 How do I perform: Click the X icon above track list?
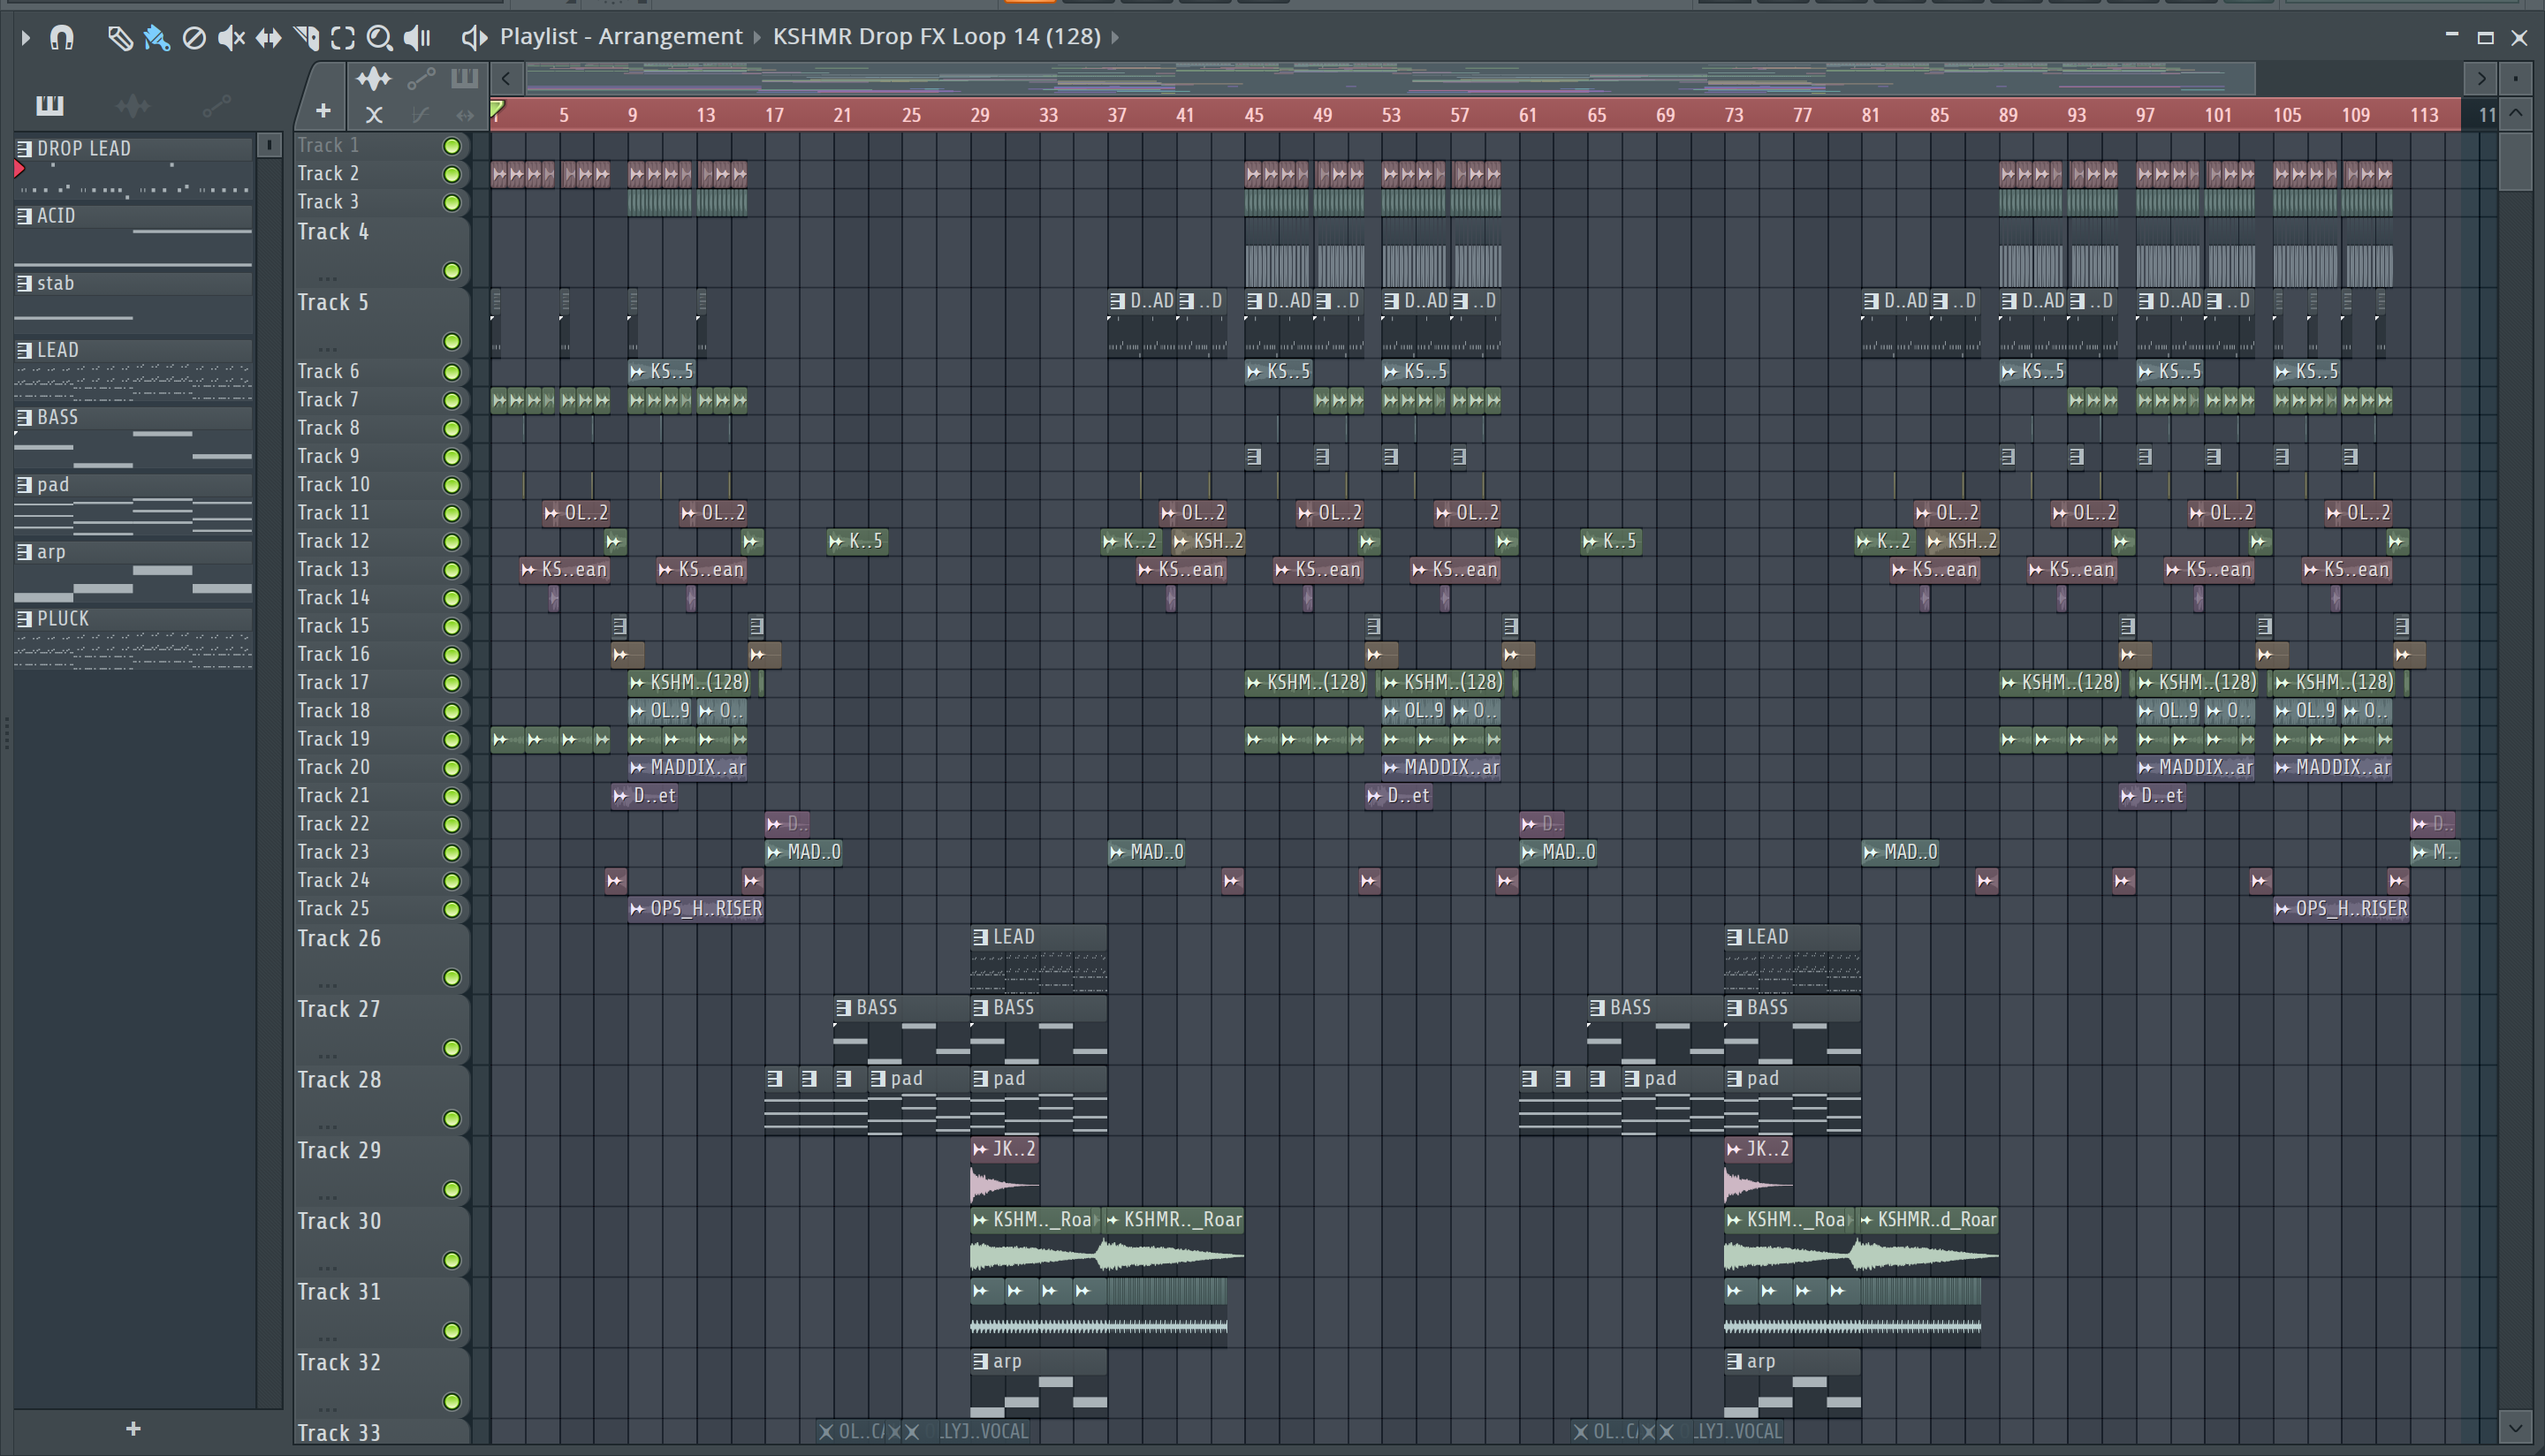point(374,115)
